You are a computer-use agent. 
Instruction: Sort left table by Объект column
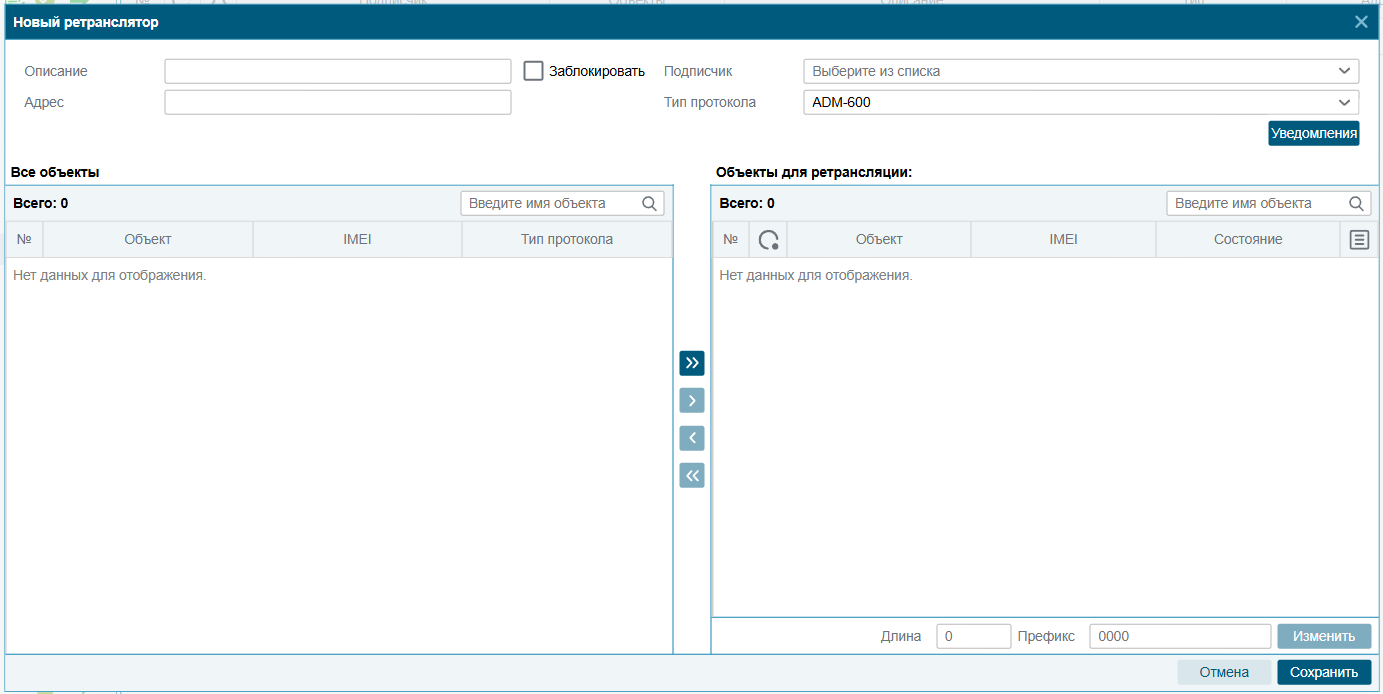(148, 239)
